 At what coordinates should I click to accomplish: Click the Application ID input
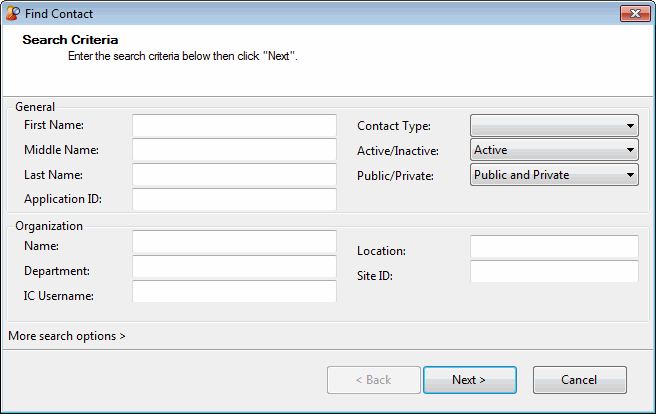click(x=234, y=199)
